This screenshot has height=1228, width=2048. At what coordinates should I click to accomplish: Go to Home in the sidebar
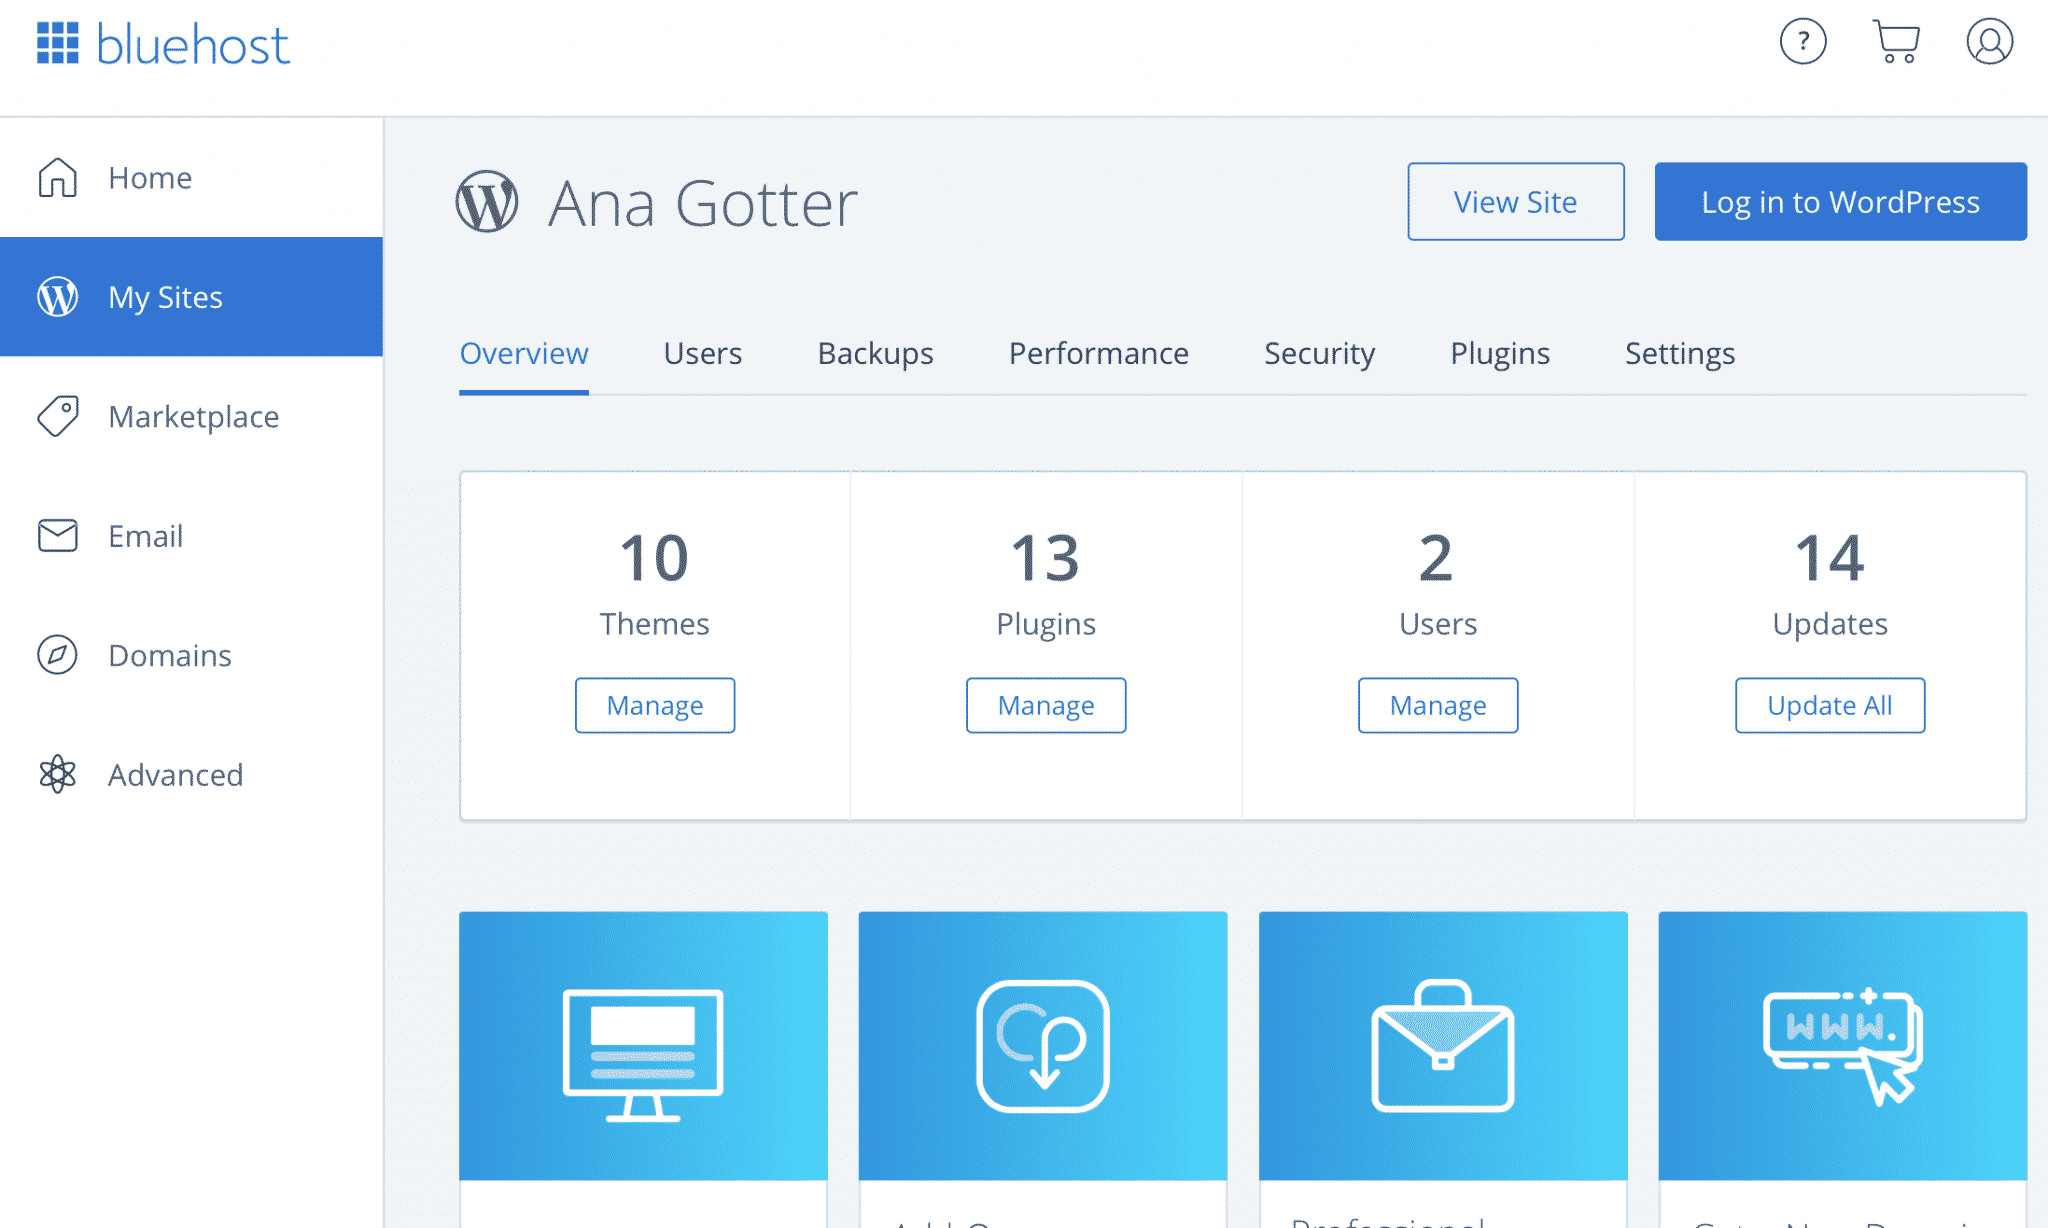(191, 177)
